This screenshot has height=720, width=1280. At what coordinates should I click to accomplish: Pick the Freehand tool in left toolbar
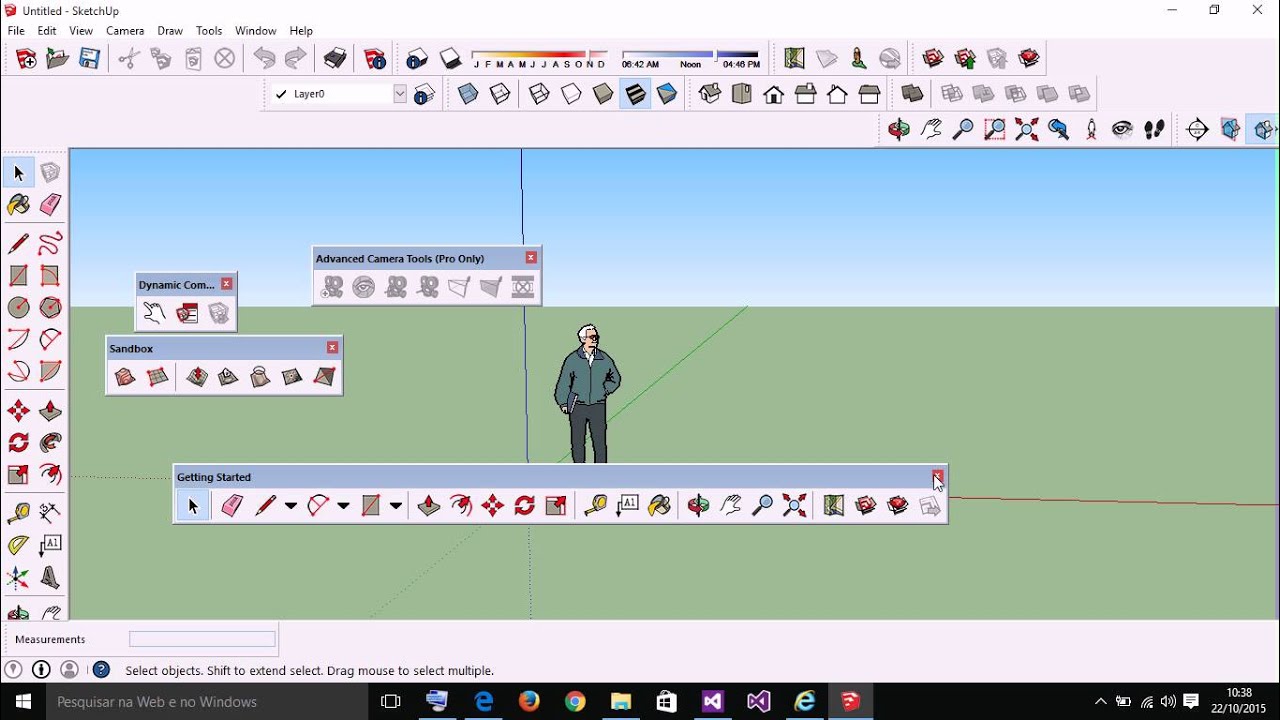point(50,243)
